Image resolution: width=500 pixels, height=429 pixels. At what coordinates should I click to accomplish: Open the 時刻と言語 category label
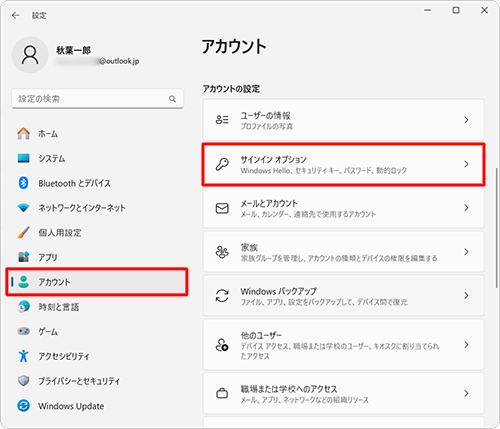tap(59, 307)
